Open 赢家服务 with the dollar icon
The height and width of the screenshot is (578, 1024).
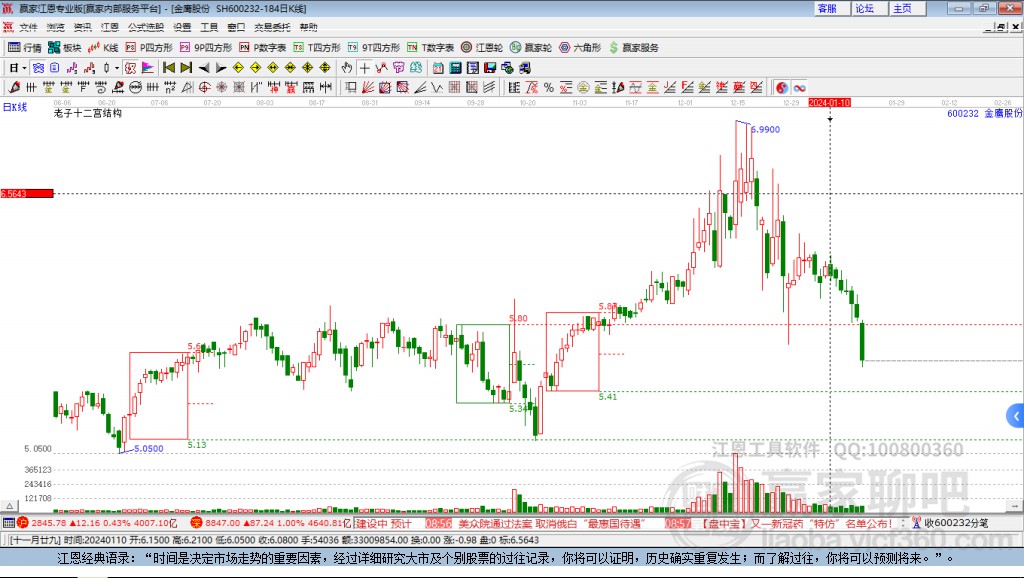[x=633, y=48]
